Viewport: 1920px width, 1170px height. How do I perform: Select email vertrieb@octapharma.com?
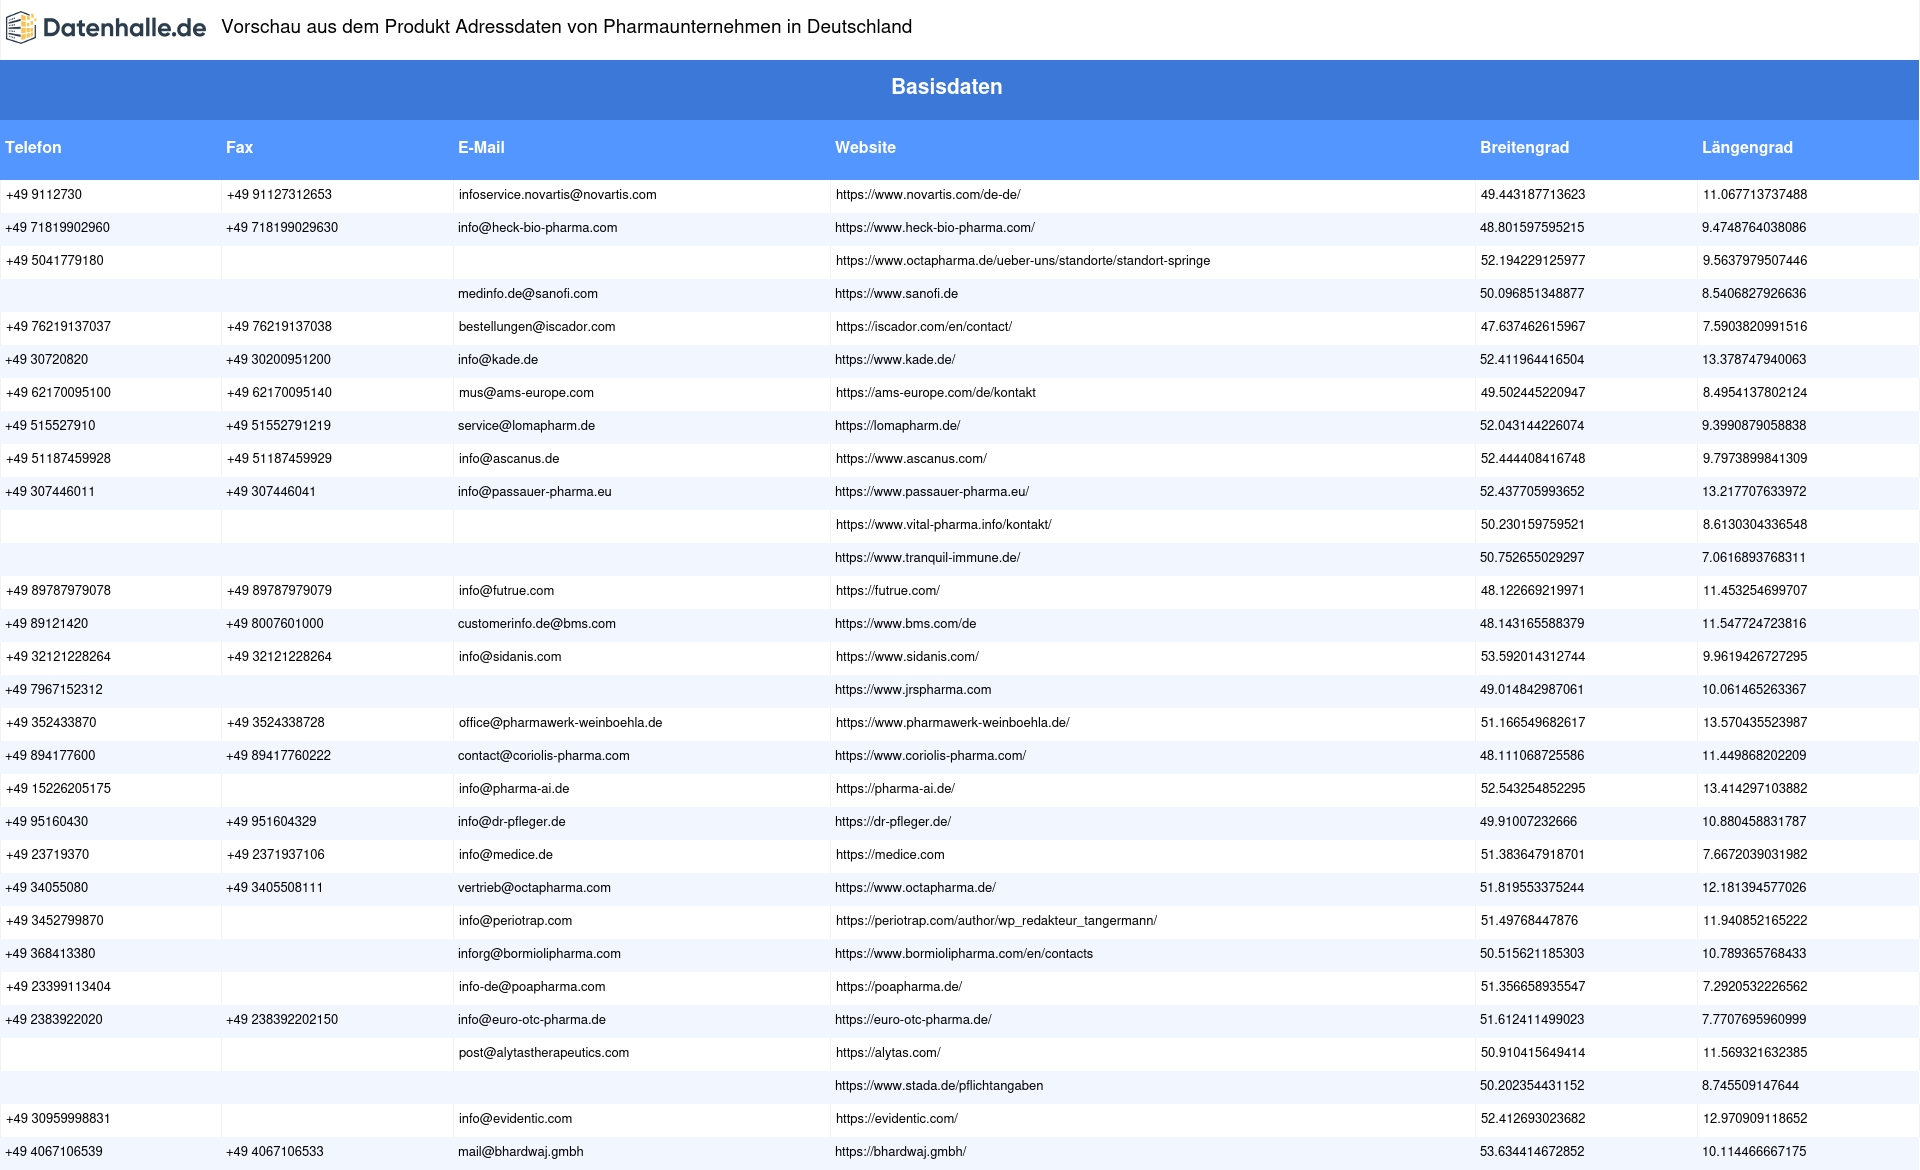pos(534,888)
